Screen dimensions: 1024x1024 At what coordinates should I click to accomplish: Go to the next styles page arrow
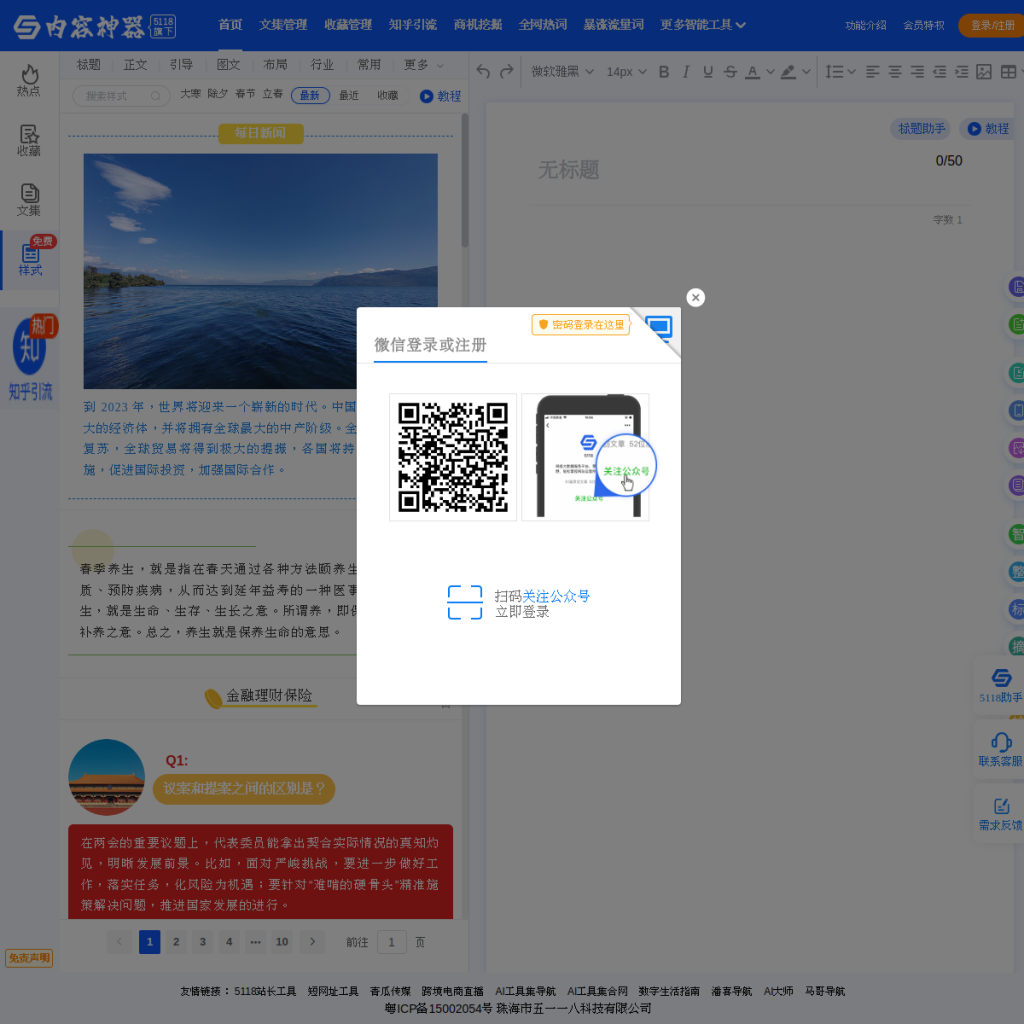tap(312, 942)
